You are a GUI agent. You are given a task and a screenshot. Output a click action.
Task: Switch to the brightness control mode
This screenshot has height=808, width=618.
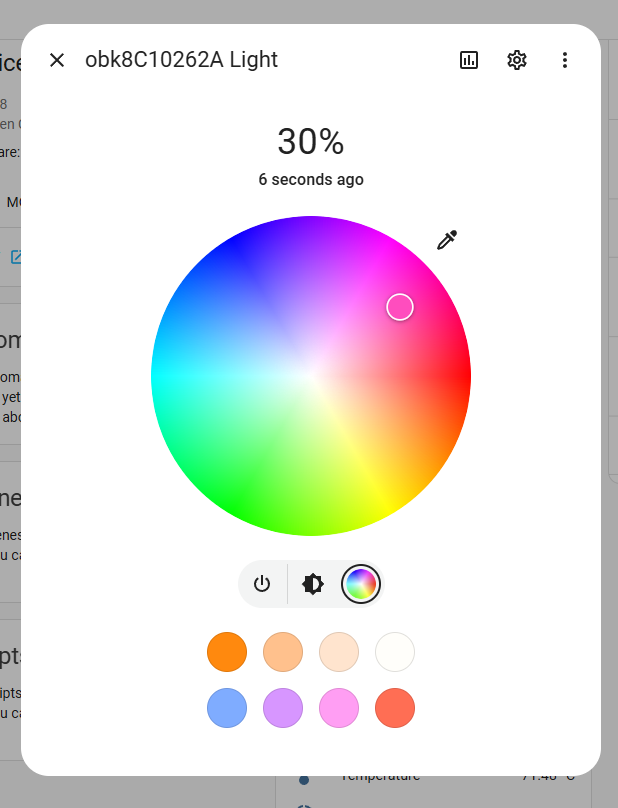[313, 584]
